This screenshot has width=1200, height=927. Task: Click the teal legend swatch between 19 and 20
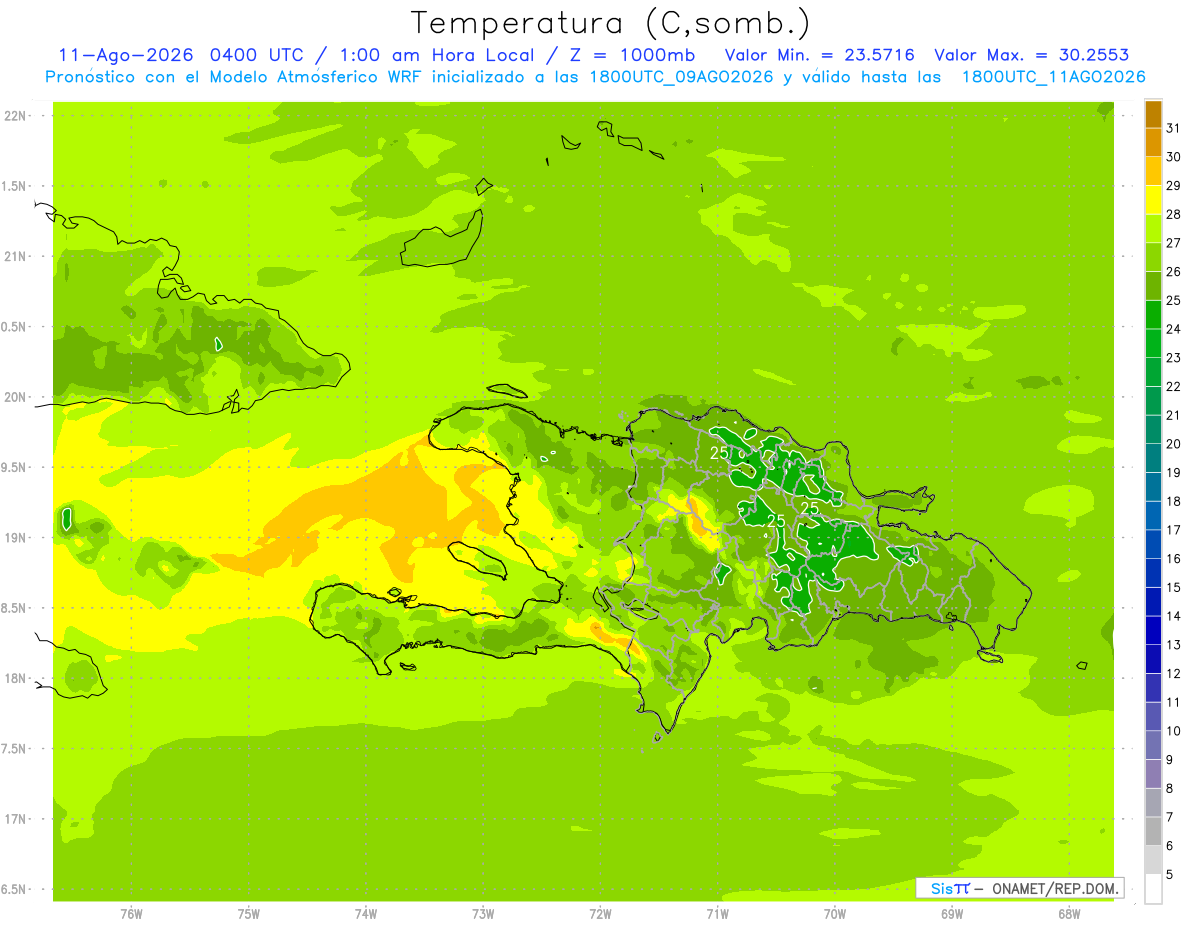point(1153,458)
